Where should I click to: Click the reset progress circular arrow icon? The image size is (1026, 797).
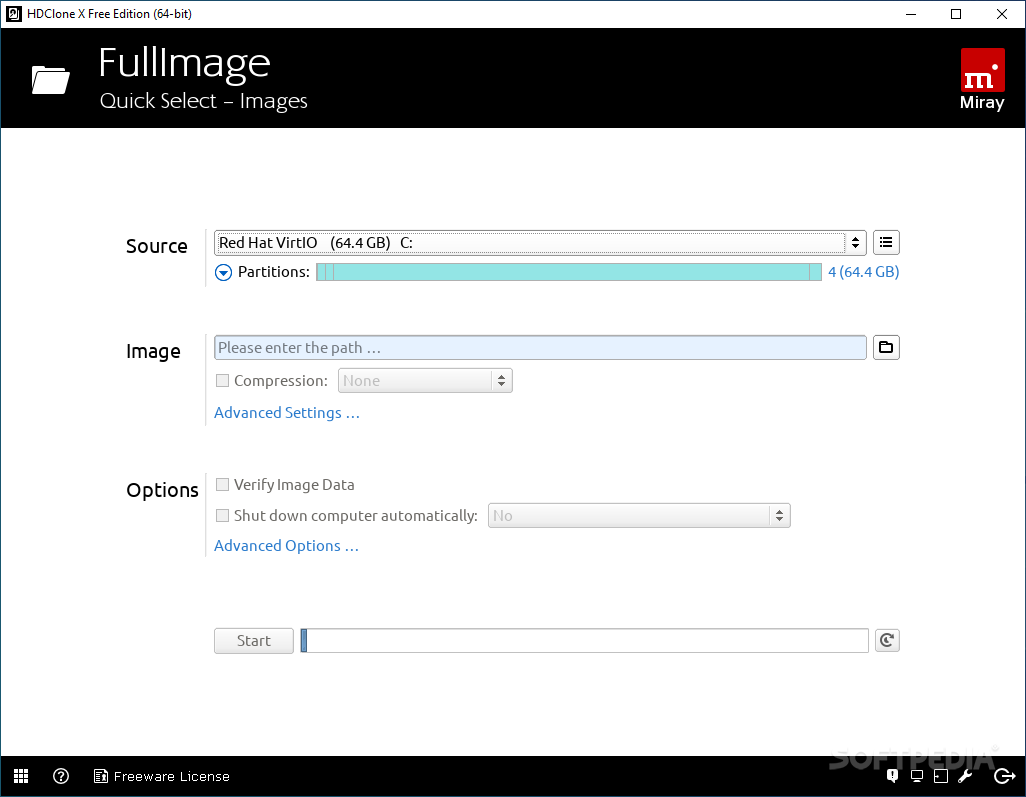point(887,640)
